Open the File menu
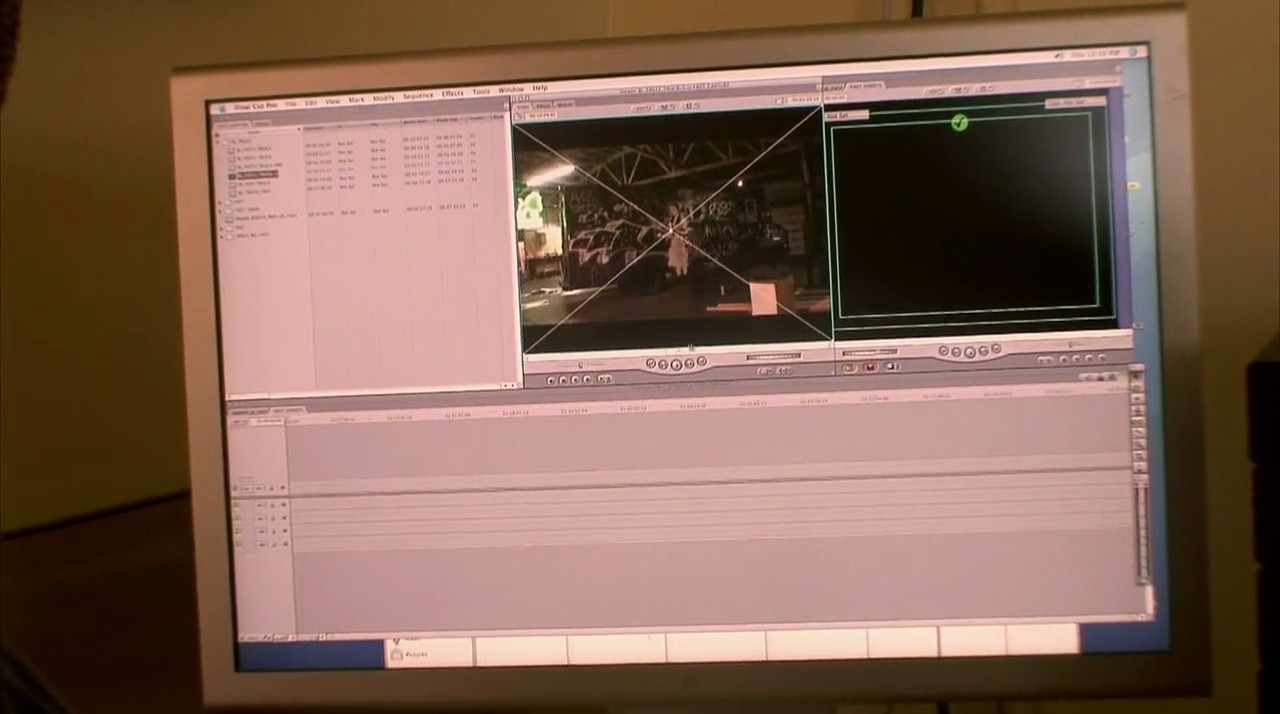Screen dimensions: 1280x714 coord(291,103)
